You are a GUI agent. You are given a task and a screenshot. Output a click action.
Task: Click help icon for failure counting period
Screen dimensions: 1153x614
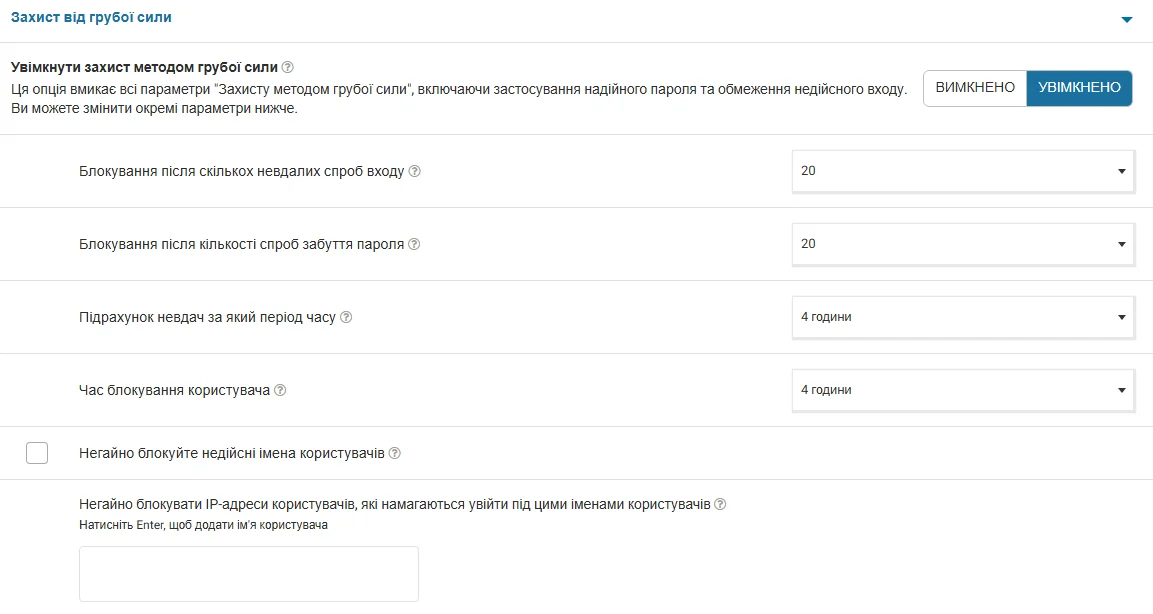click(347, 317)
